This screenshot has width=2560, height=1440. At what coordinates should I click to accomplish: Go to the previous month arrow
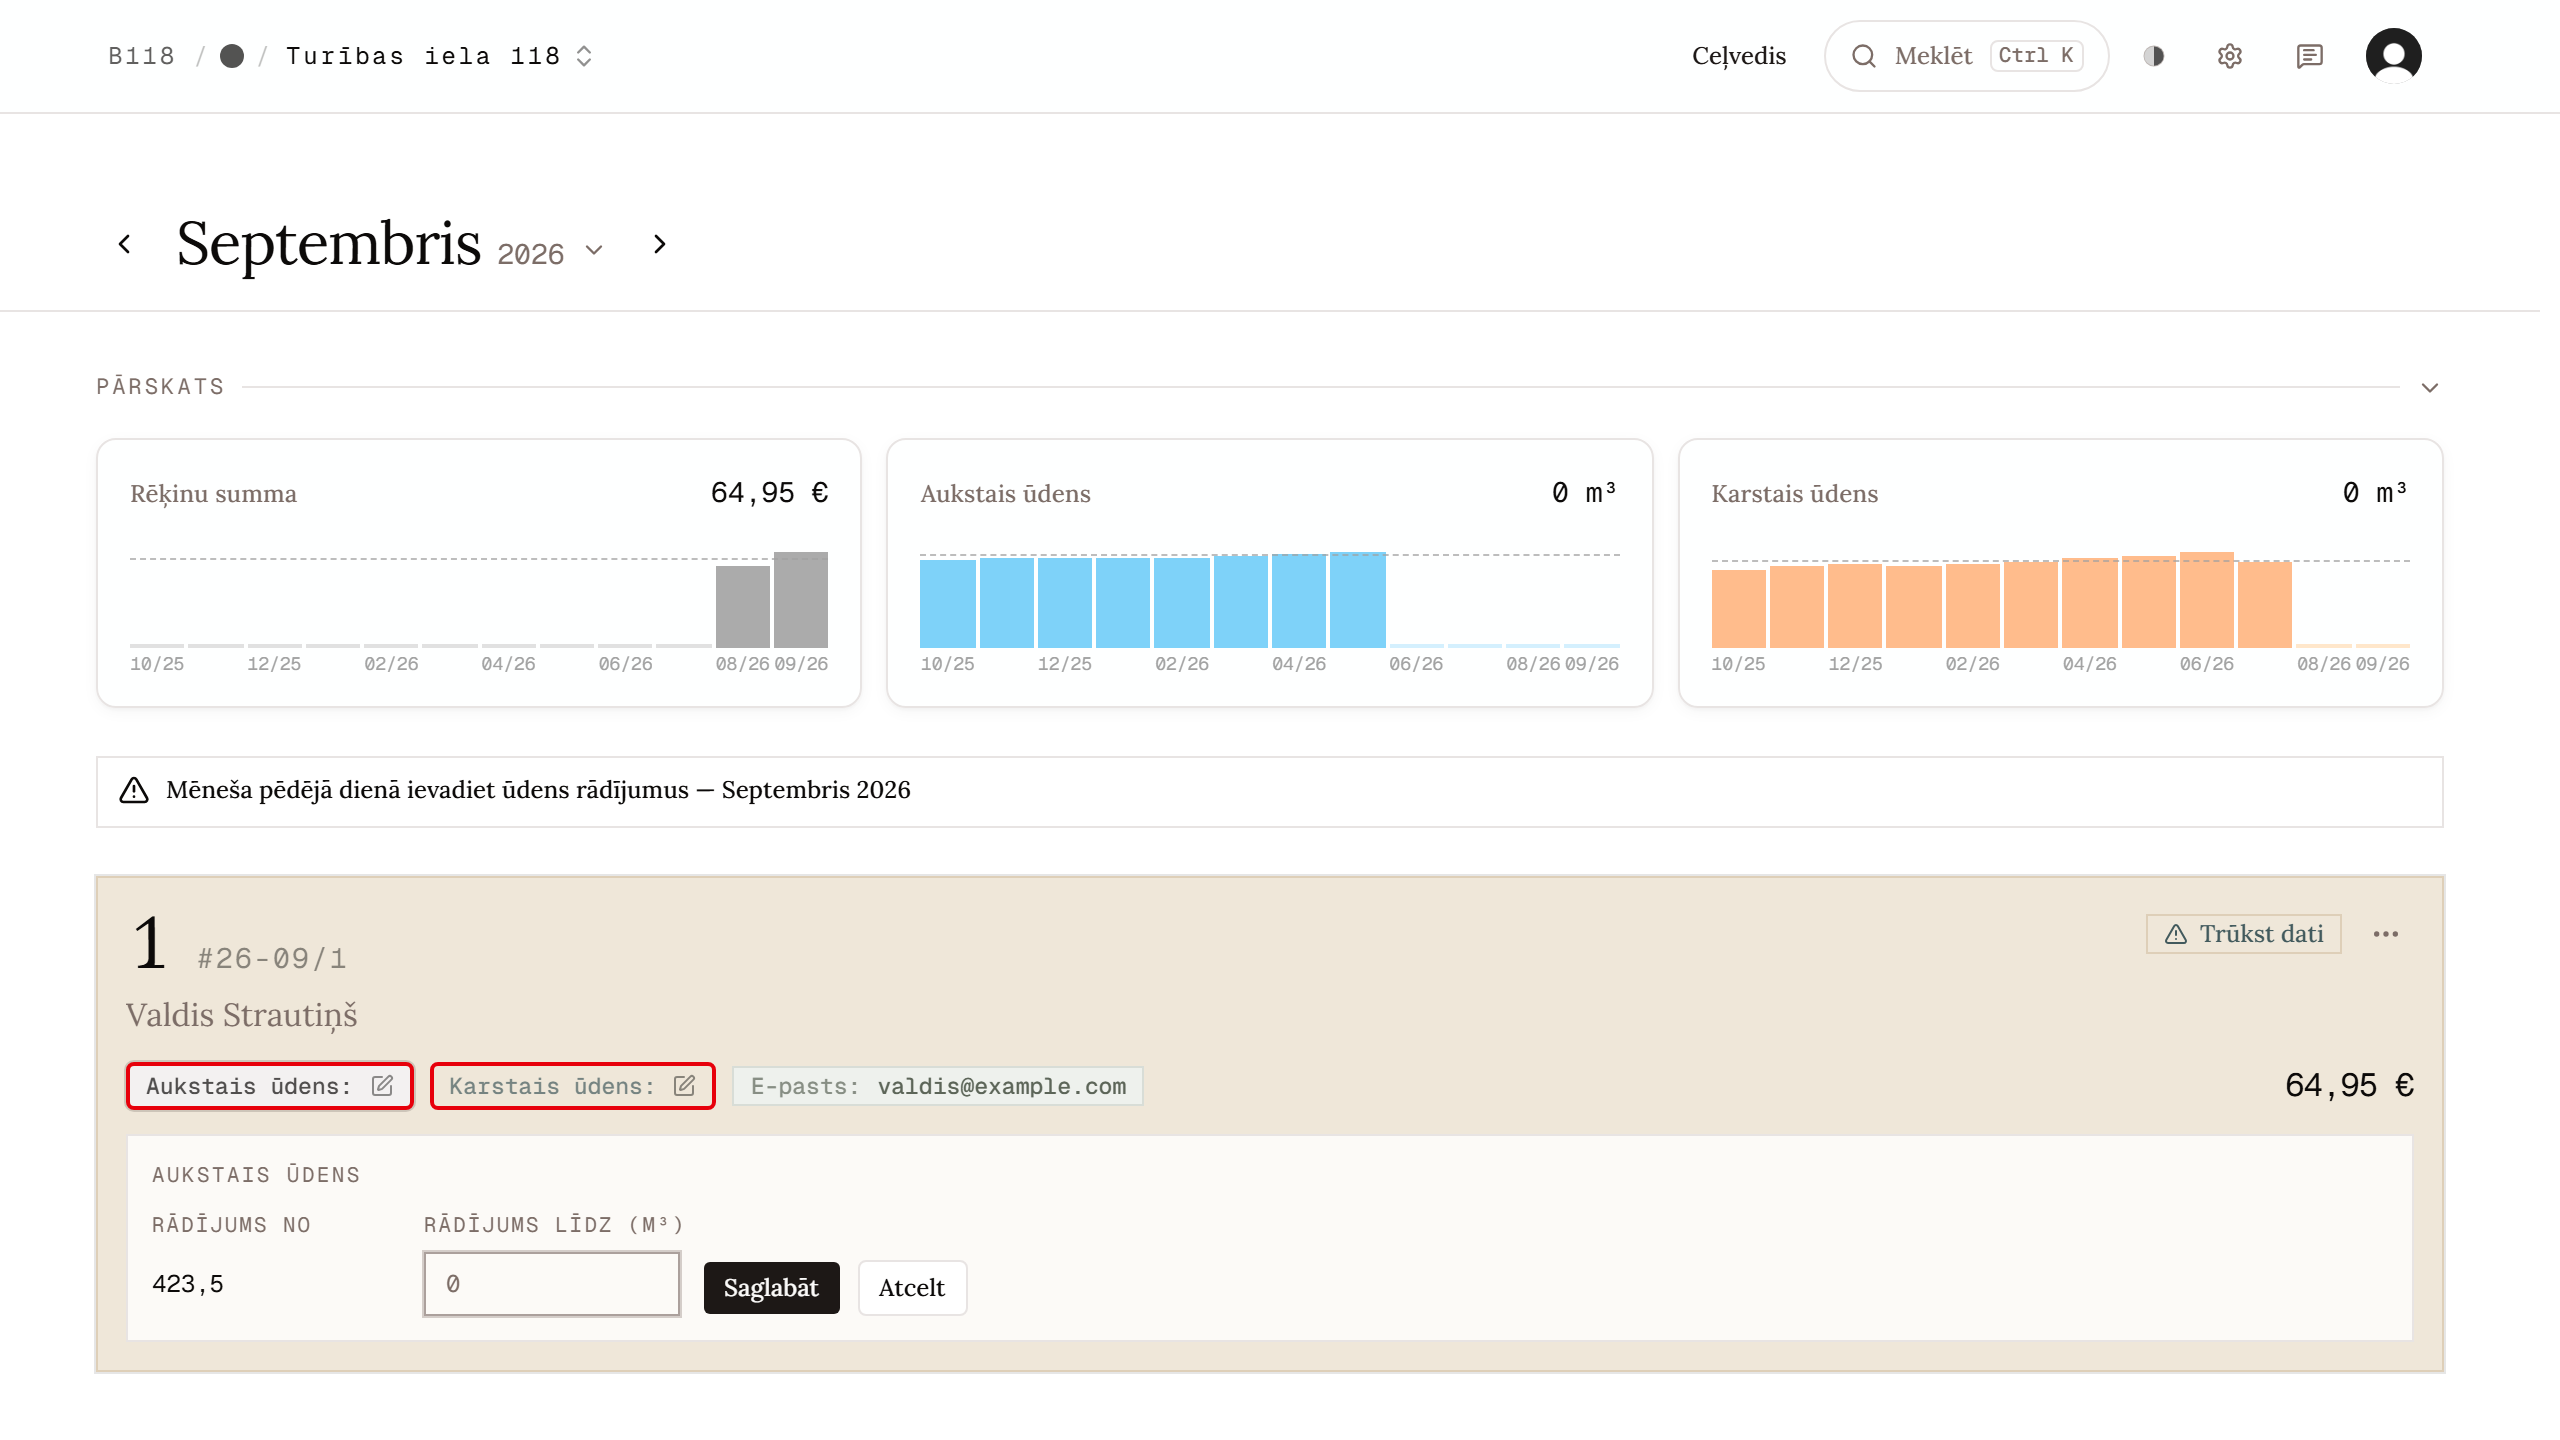click(124, 244)
